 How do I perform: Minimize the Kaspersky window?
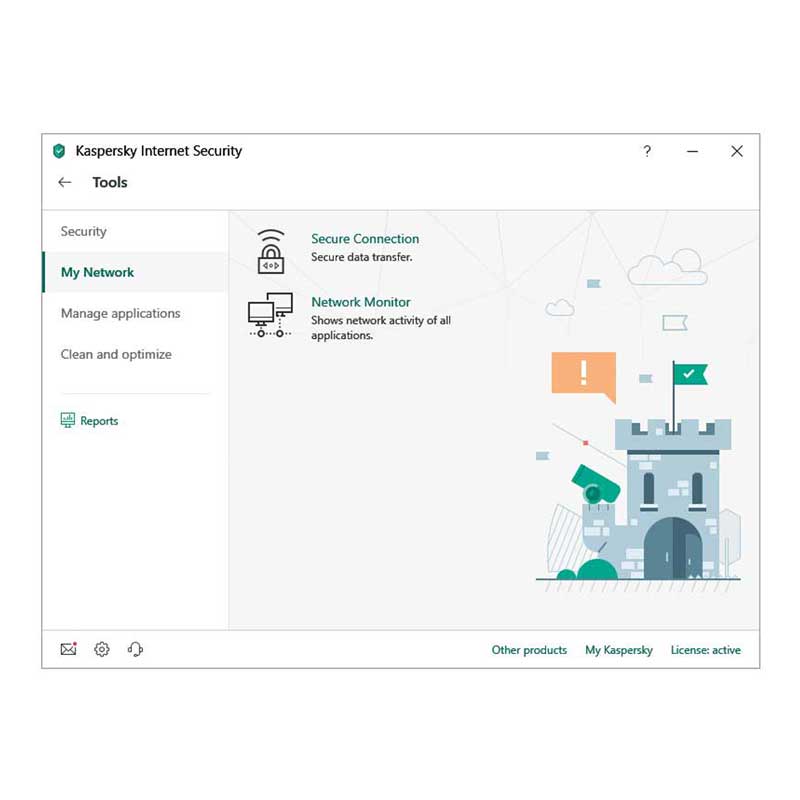(x=692, y=151)
